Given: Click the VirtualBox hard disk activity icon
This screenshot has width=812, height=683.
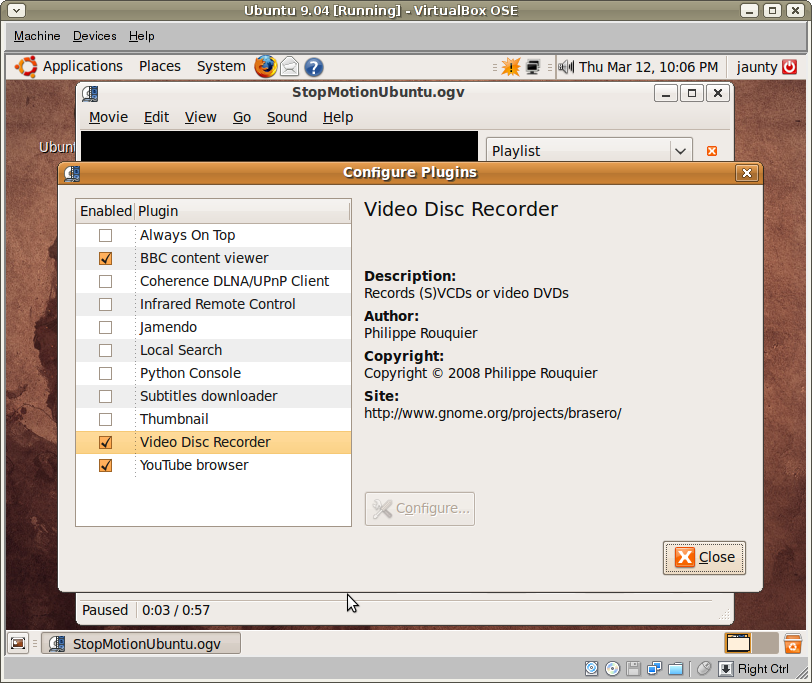Looking at the screenshot, I should tap(591, 669).
